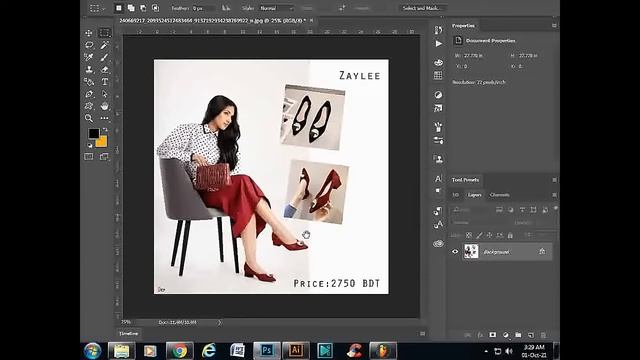Close the open jpg document tab
Image resolution: width=640 pixels, height=360 pixels.
click(x=311, y=20)
